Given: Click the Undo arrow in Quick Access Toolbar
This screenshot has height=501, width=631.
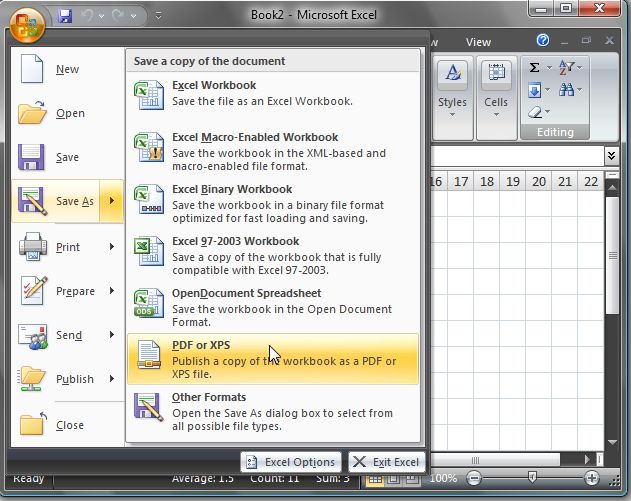Looking at the screenshot, I should (x=87, y=15).
